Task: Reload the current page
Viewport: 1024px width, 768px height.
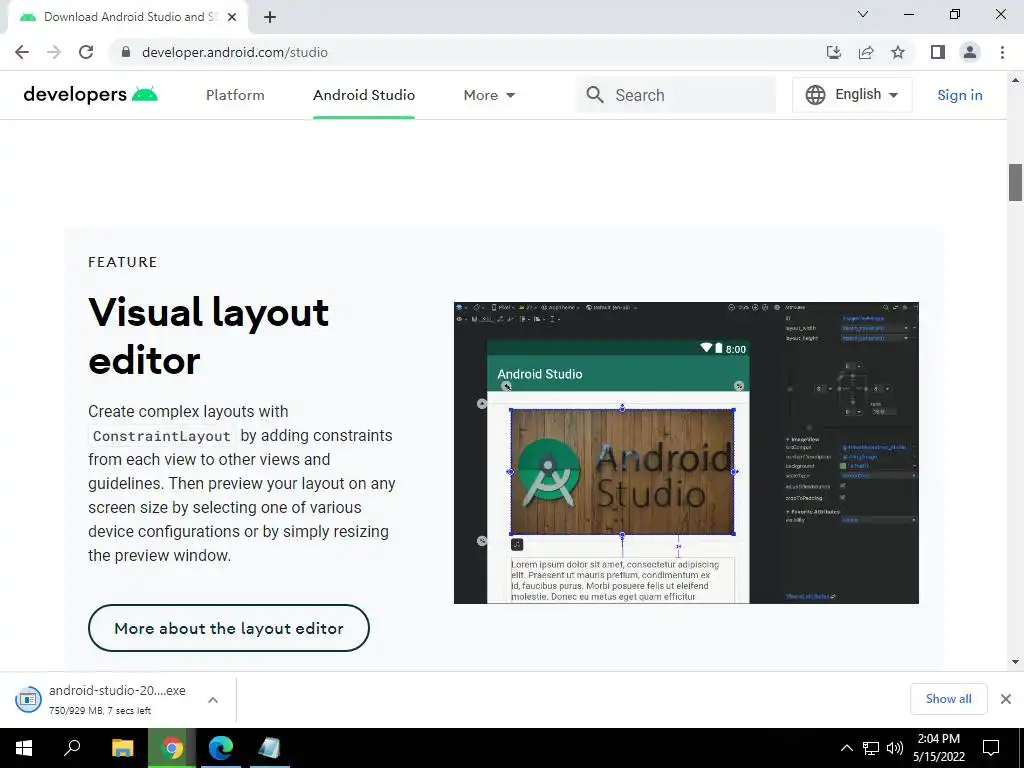Action: (86, 52)
